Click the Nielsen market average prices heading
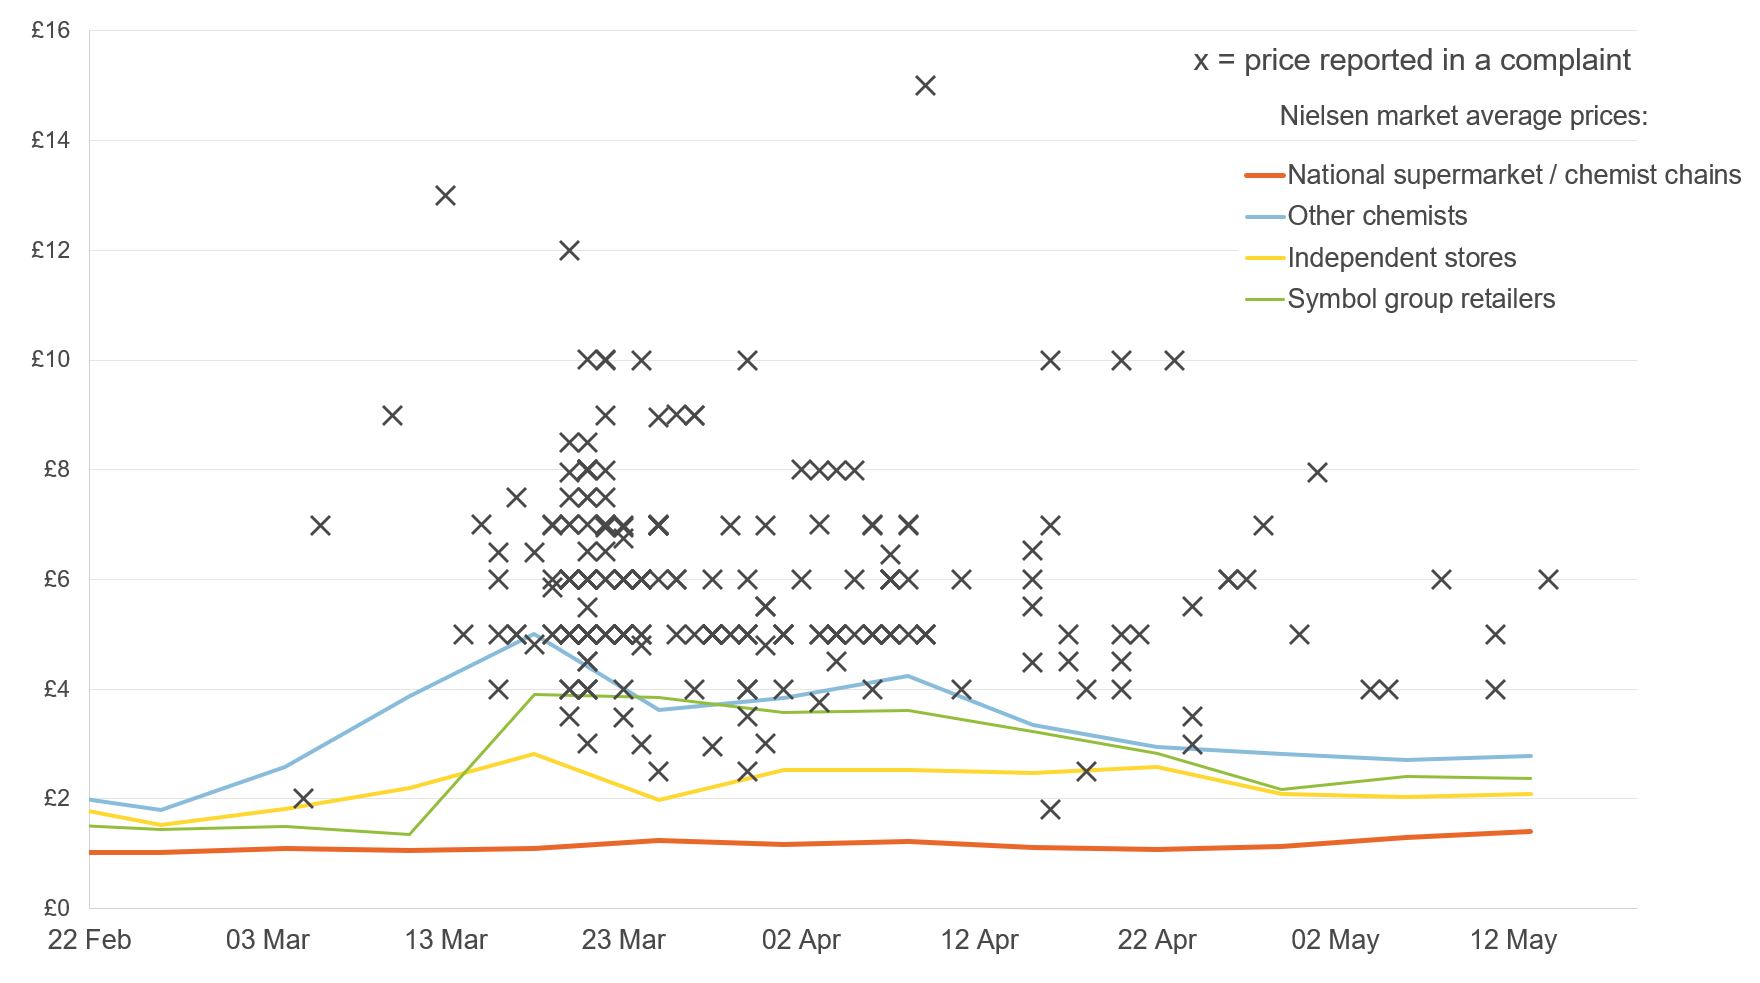1760x983 pixels. point(1466,114)
